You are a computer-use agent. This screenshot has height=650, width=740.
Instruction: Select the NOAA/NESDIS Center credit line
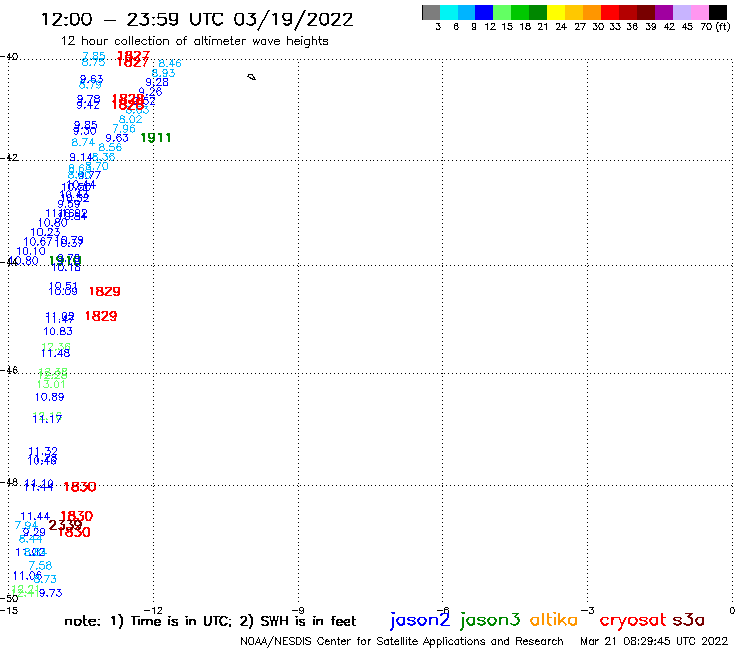click(402, 641)
